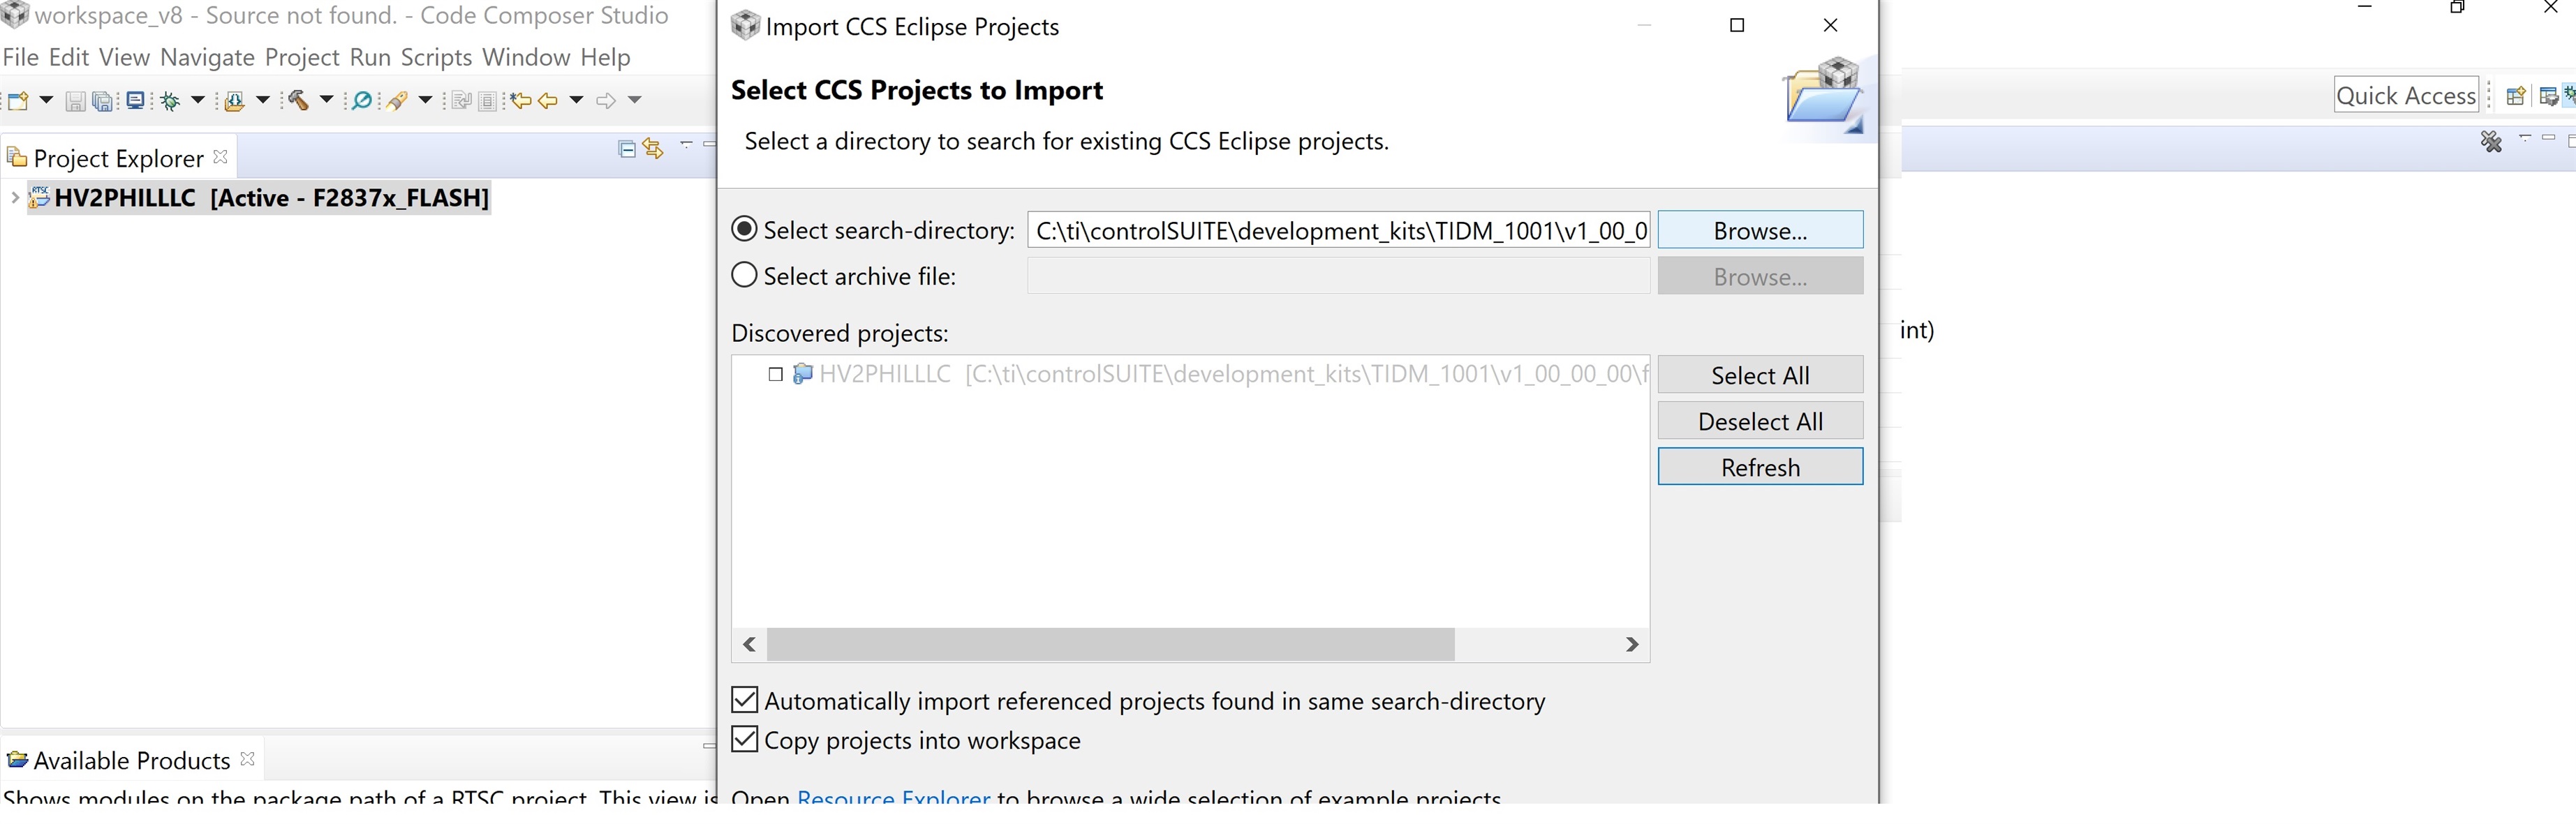
Task: Click the greyed document-arrow toolbar icon
Action: point(461,100)
